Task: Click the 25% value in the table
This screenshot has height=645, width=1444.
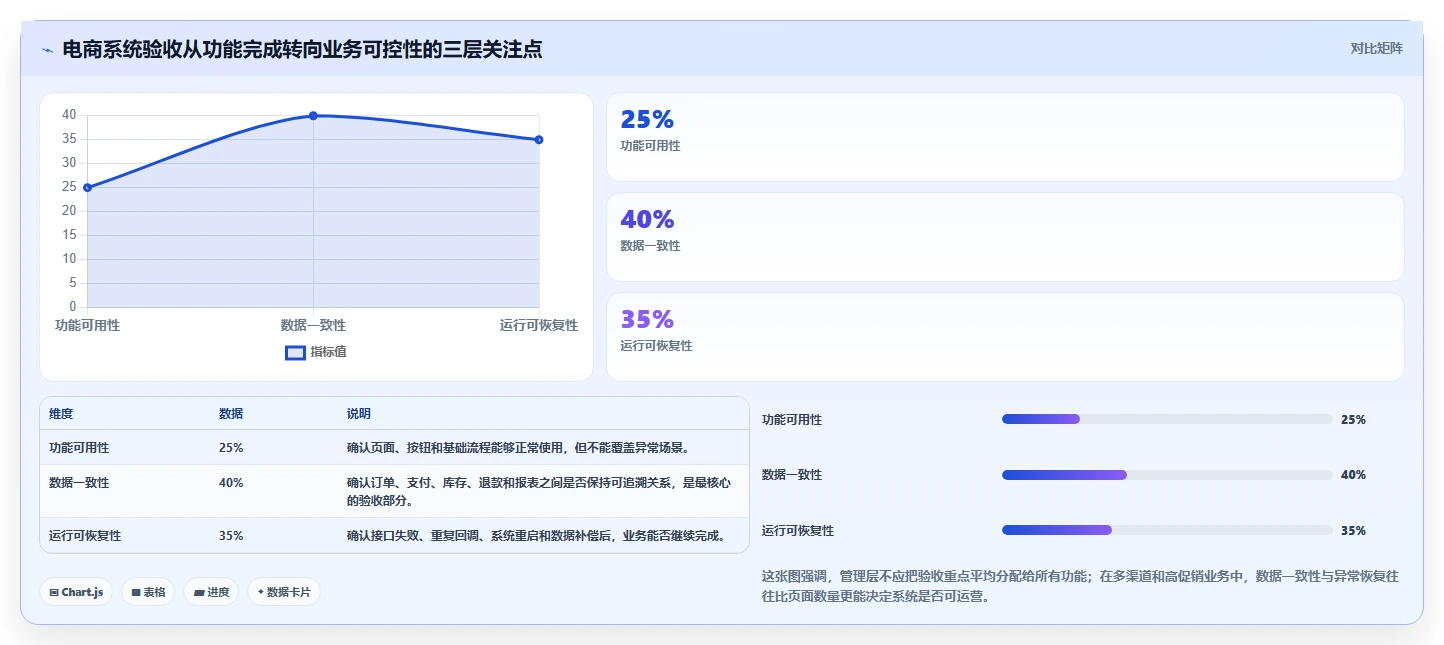Action: click(231, 448)
